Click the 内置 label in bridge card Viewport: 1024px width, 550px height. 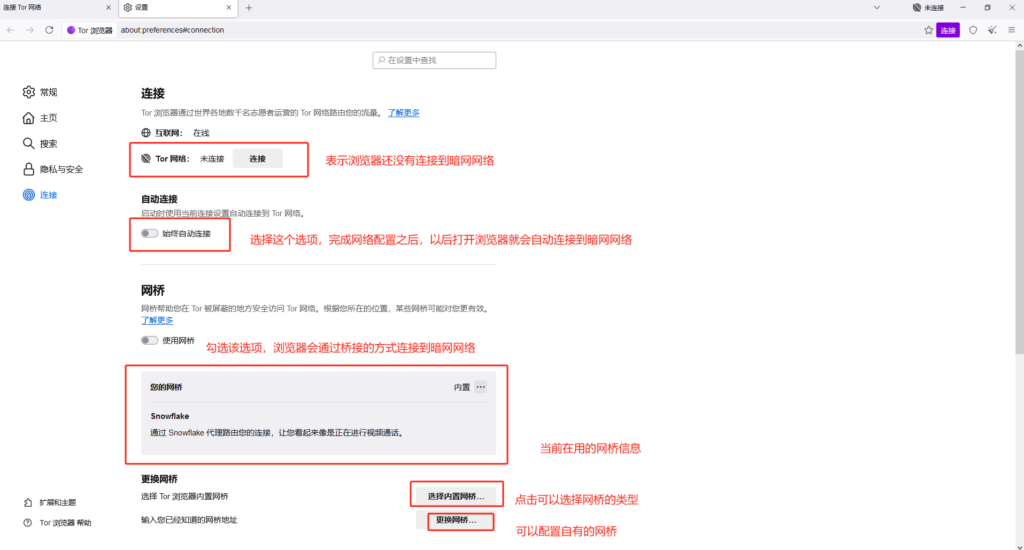click(462, 387)
